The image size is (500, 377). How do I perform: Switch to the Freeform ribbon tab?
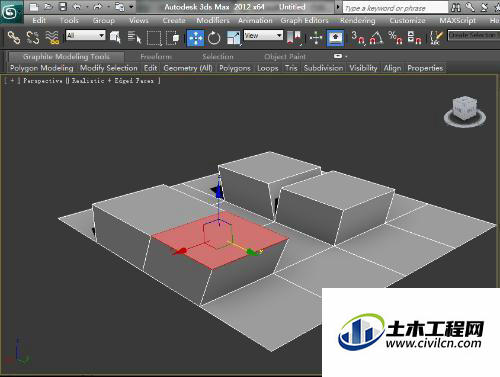[x=156, y=57]
